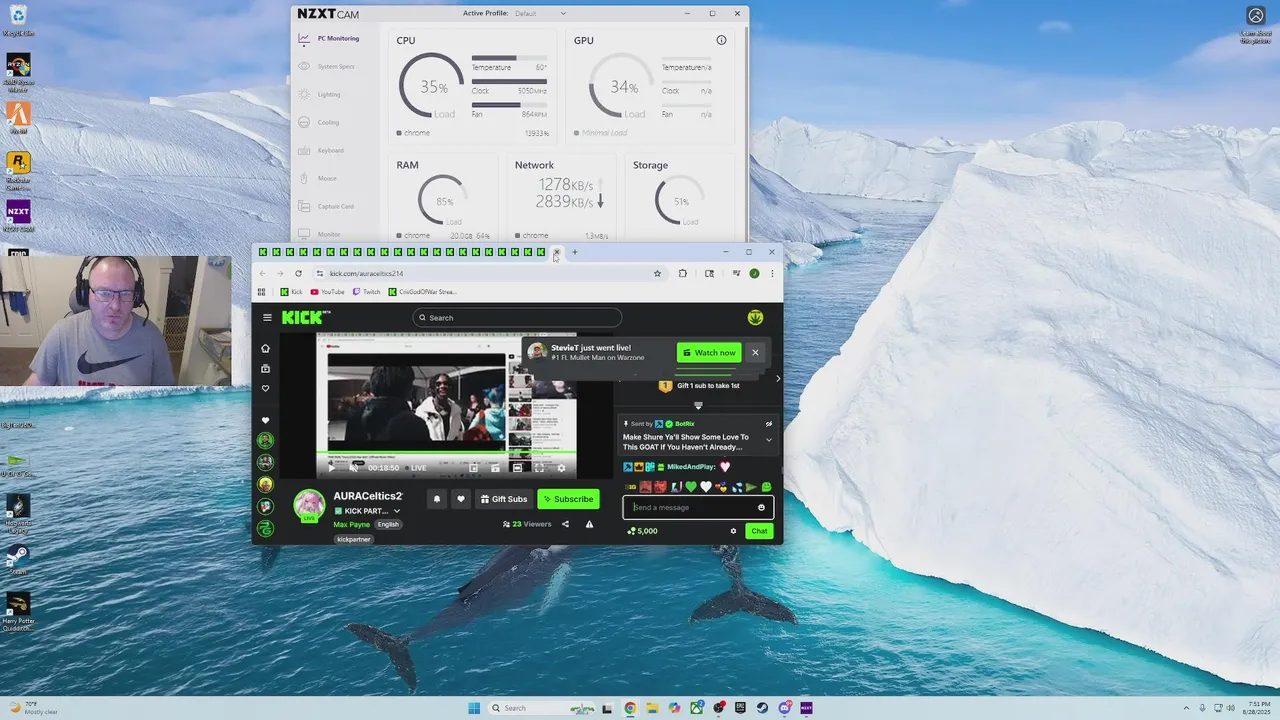Reload the Kick page in Chrome
Screen dimensions: 1280x720
pyautogui.click(x=298, y=273)
